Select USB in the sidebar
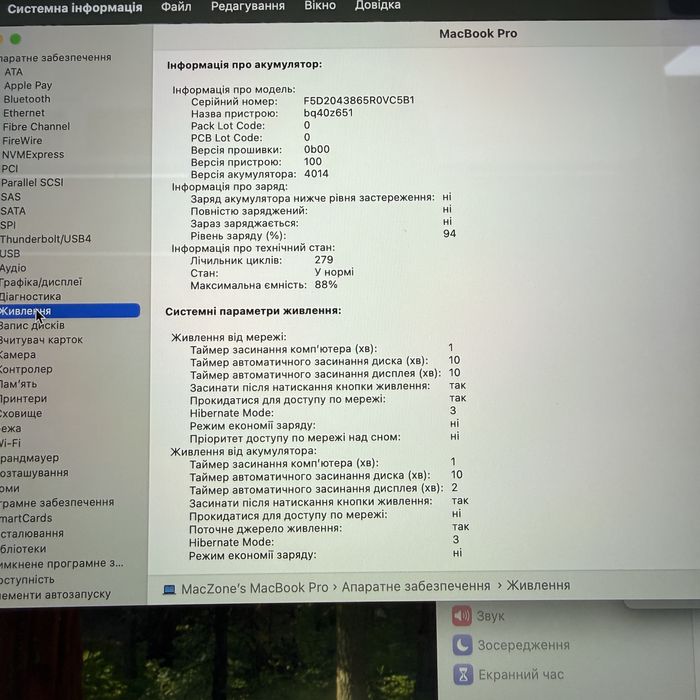 pos(10,254)
